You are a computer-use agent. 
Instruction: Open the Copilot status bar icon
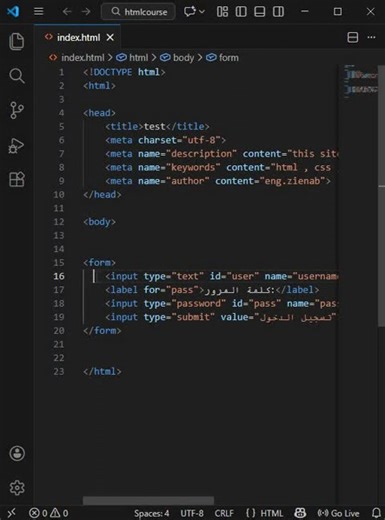(300, 513)
